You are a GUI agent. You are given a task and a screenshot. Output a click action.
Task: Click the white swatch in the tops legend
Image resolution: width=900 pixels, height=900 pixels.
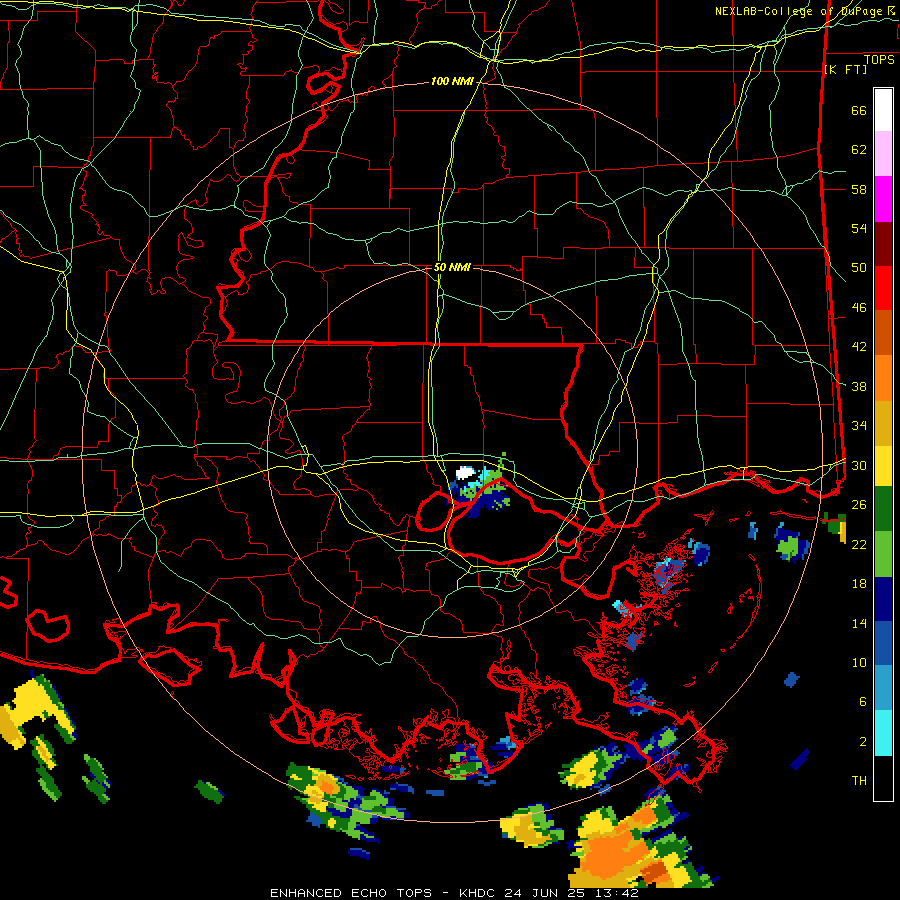tap(883, 110)
